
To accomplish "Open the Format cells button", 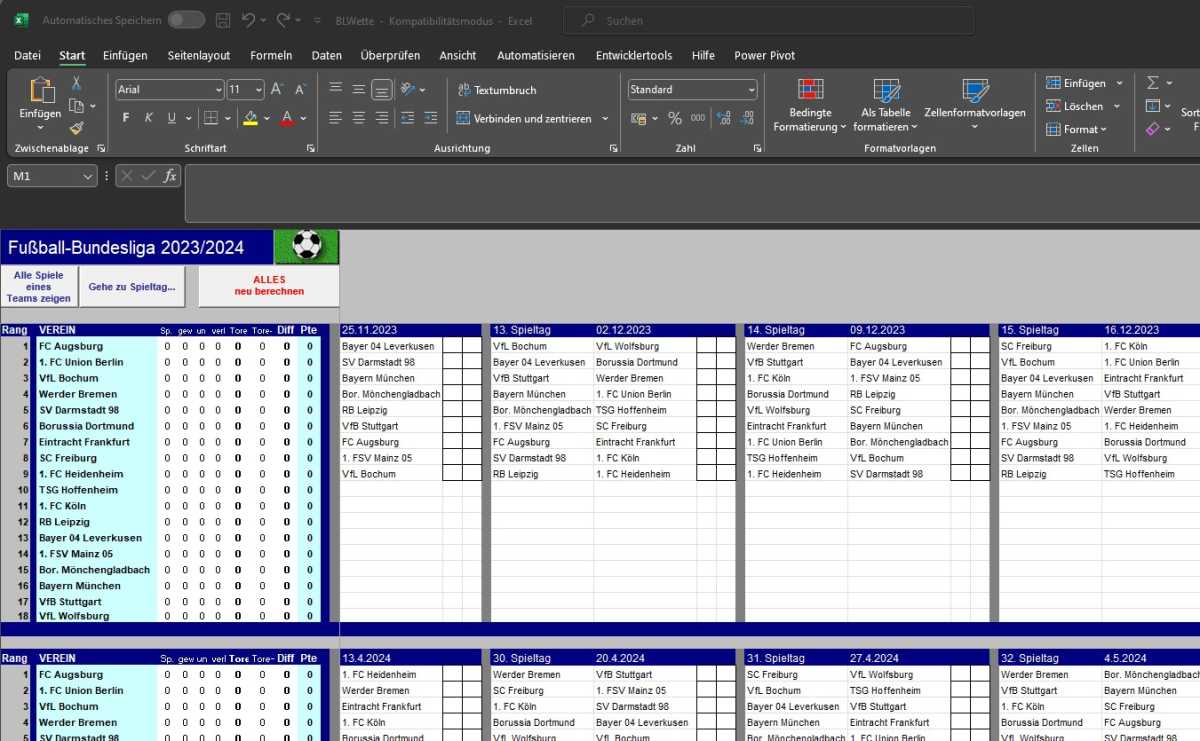I will [1078, 129].
